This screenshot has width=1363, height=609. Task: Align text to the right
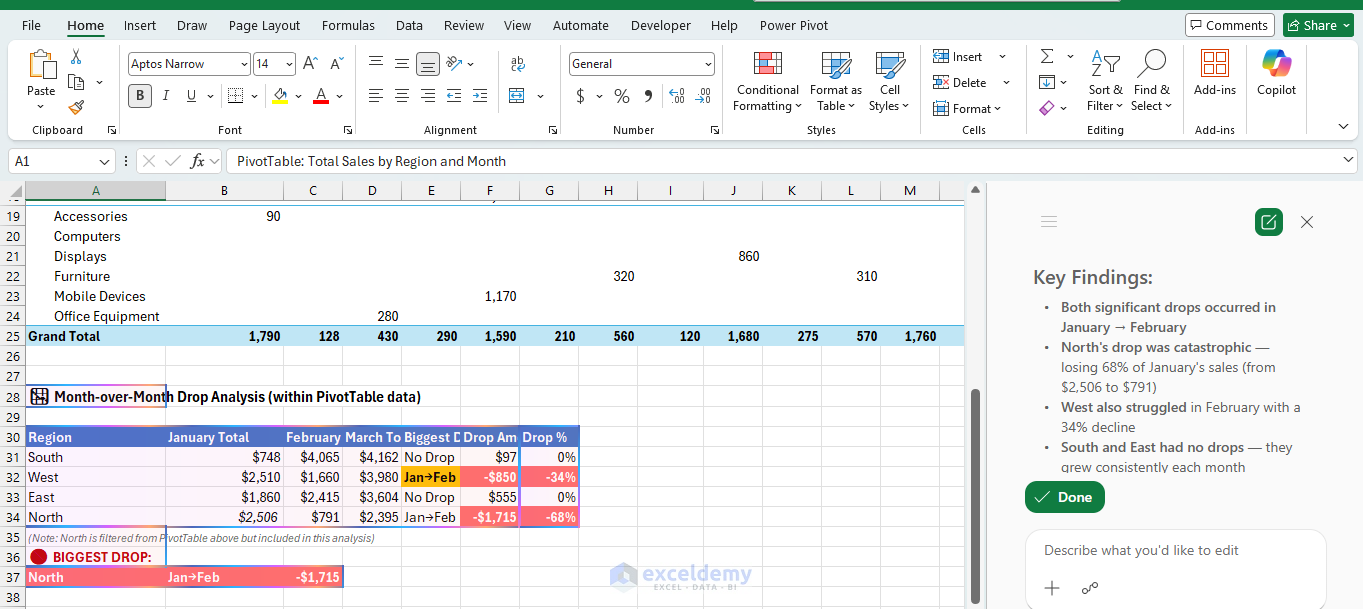click(x=428, y=96)
